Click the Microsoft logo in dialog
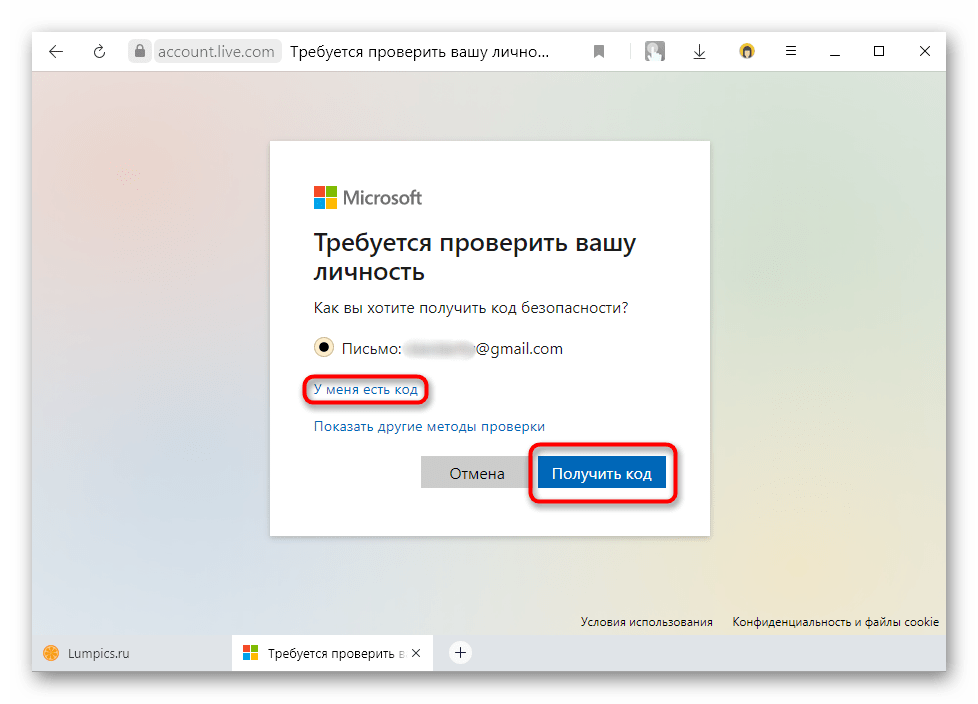The height and width of the screenshot is (704, 978). (368, 197)
